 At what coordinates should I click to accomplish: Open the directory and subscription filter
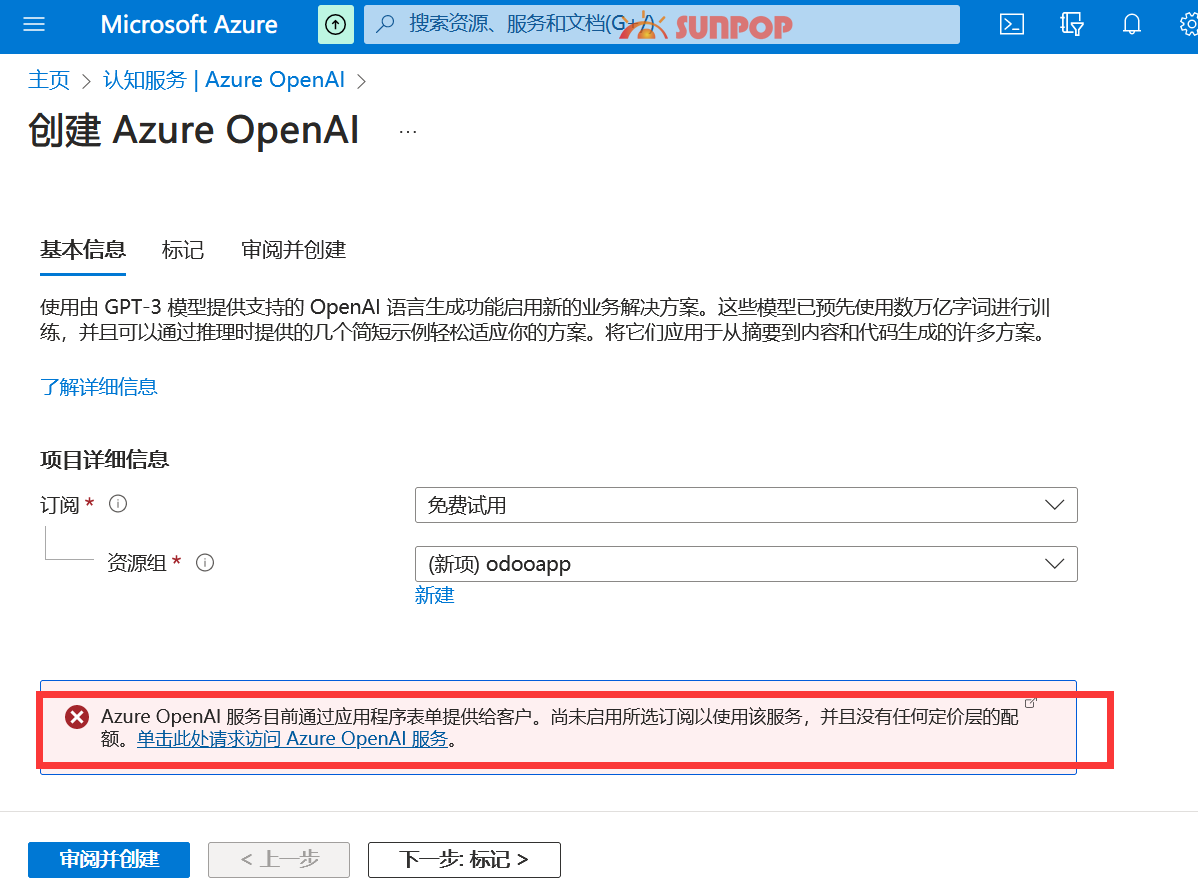point(1071,25)
